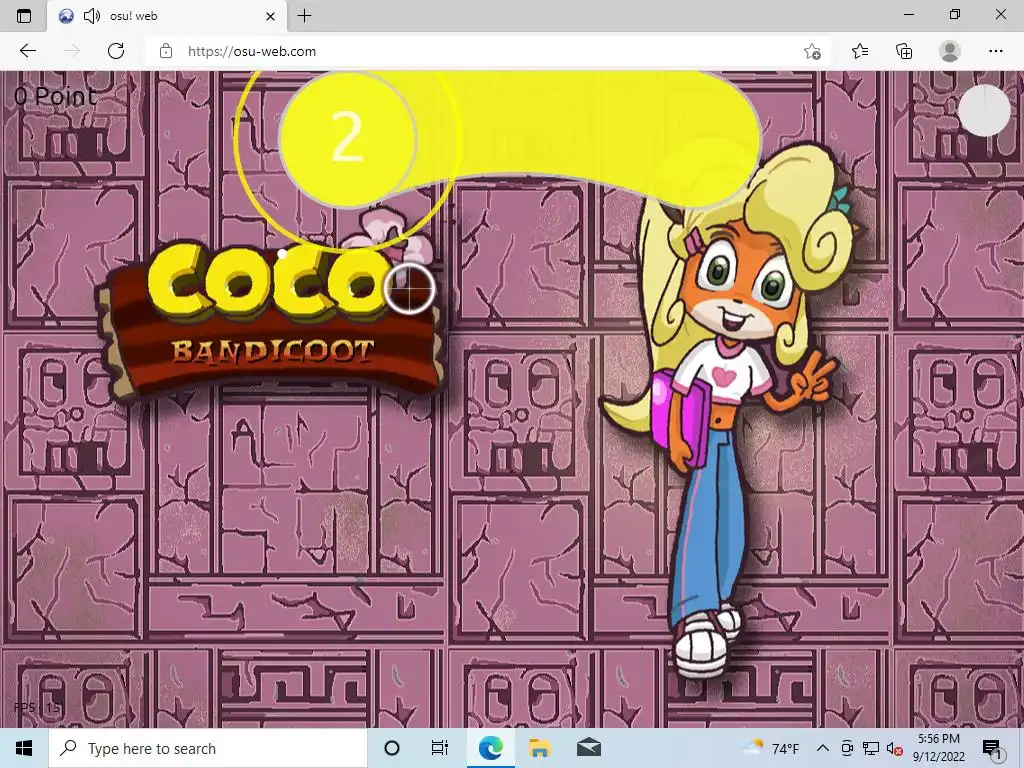Screen dimensions: 1024x768
Task: Click the taskbar search box
Action: 208,748
